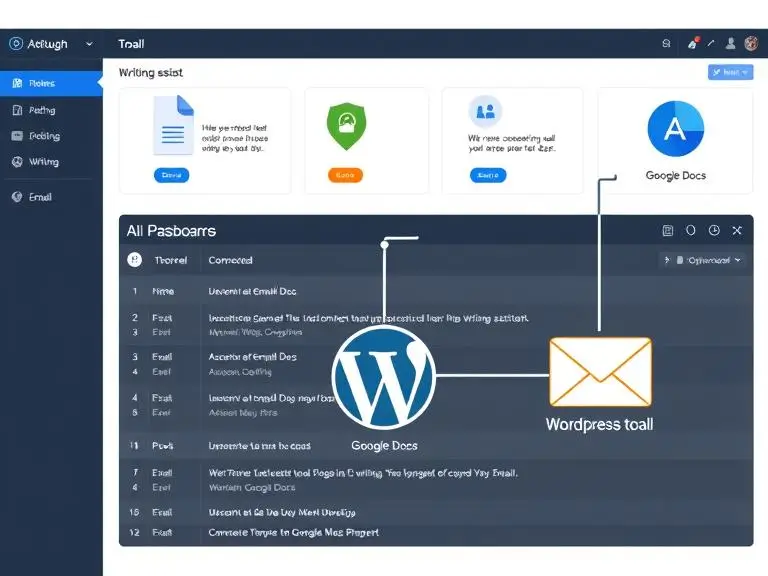Click the Wordpress toall label
Screen dimensions: 768x576
pos(600,424)
